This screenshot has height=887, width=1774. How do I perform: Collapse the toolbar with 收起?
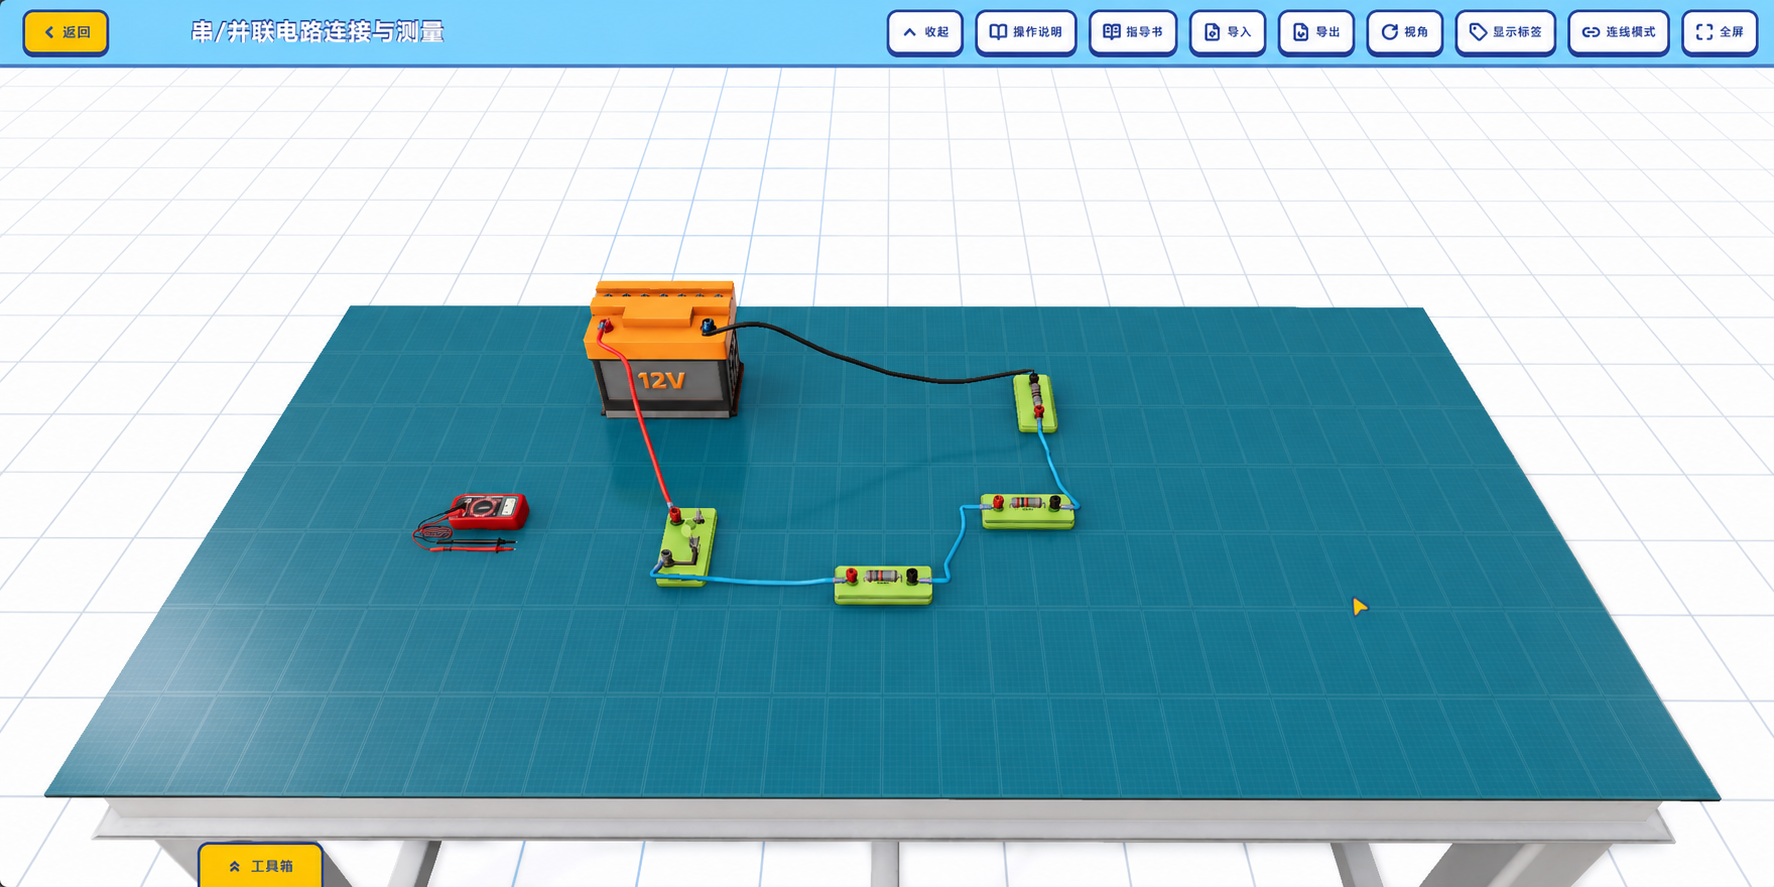pyautogui.click(x=925, y=32)
